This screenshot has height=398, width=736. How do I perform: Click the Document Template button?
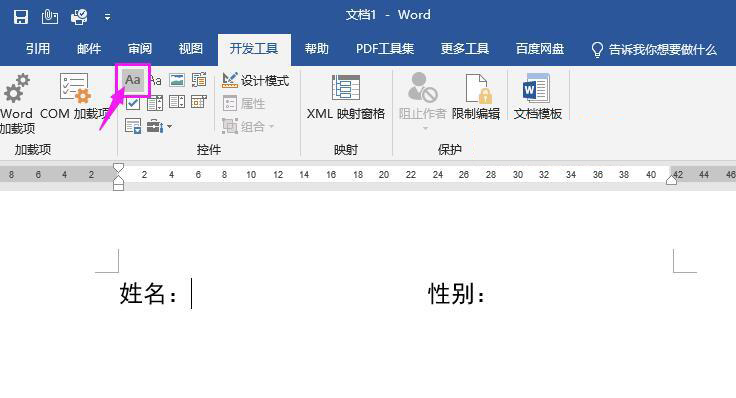click(537, 97)
